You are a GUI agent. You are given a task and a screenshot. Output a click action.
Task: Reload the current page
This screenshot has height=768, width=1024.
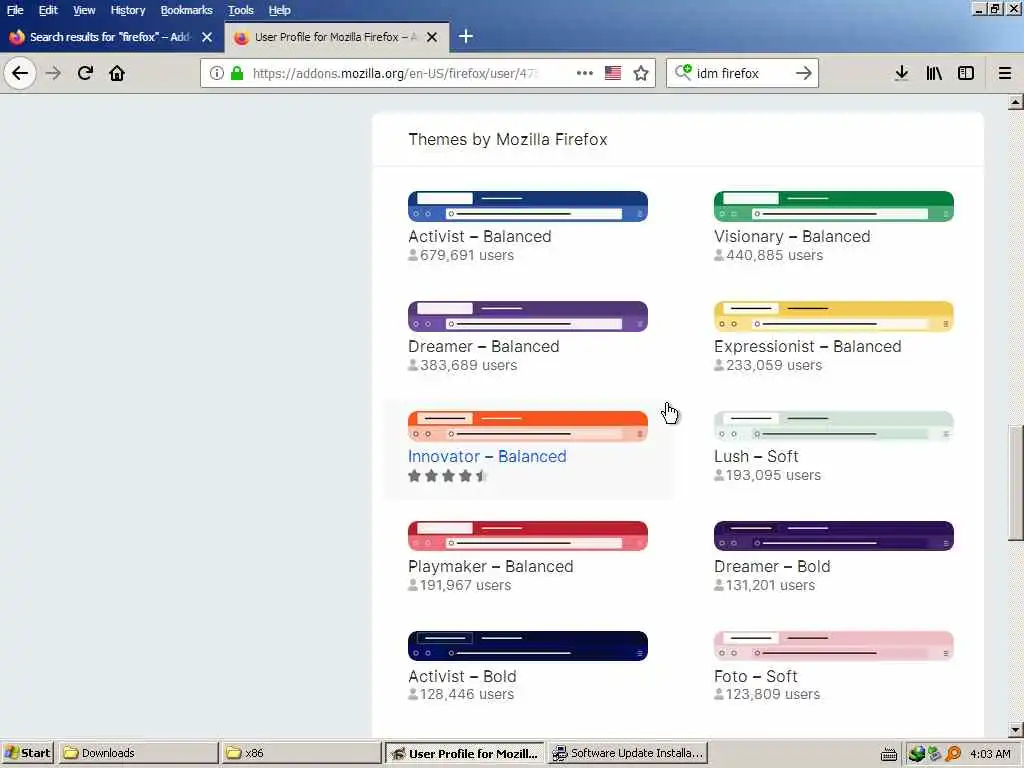[x=85, y=73]
